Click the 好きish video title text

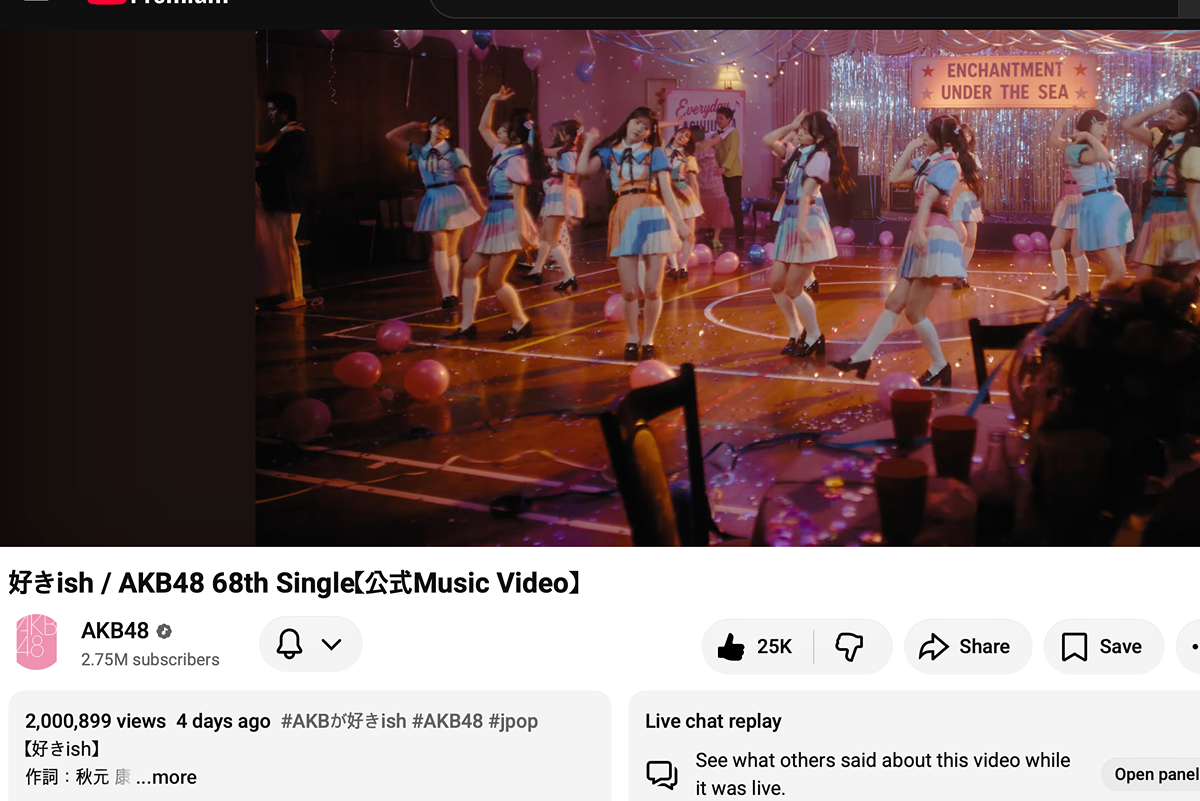tap(295, 583)
